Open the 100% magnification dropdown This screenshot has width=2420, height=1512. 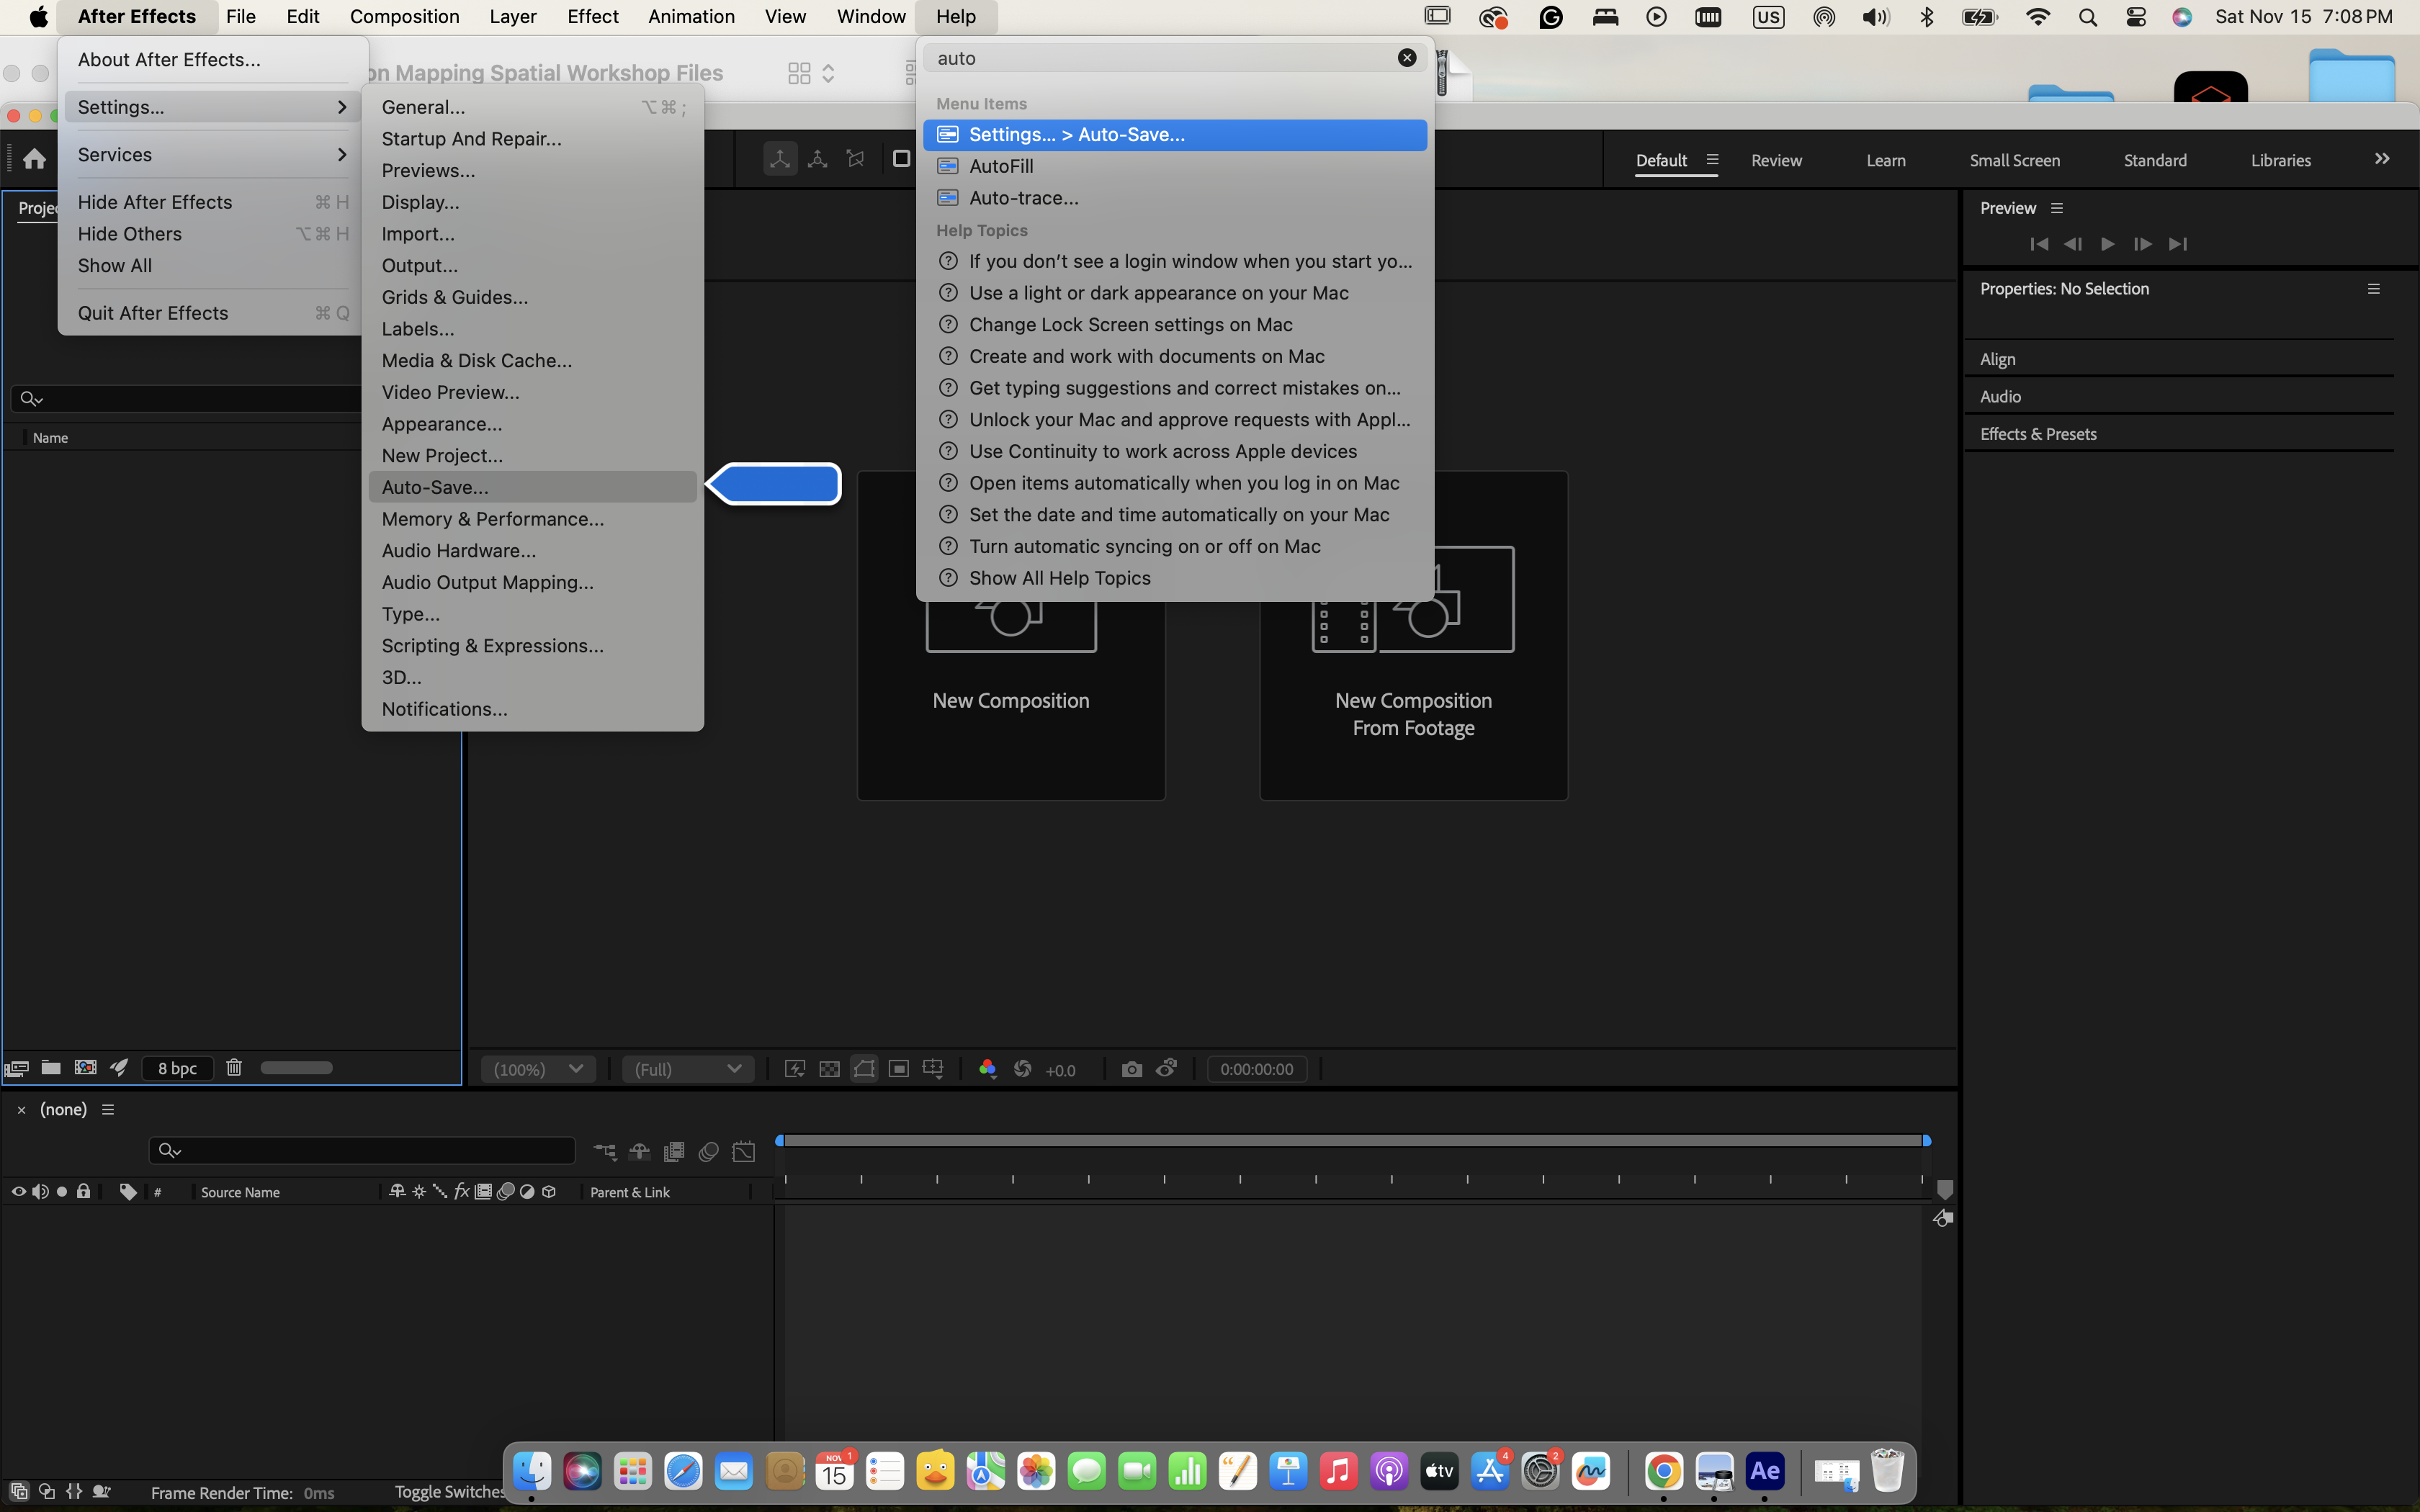pos(538,1069)
